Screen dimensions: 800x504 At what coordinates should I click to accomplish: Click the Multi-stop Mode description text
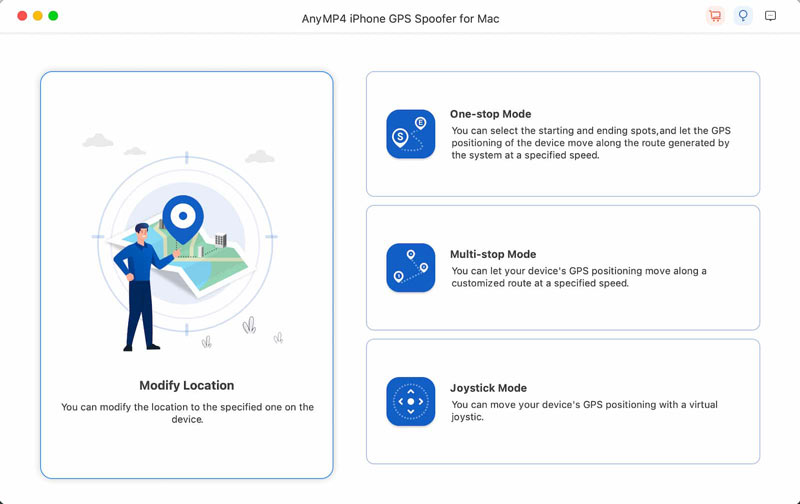point(579,277)
